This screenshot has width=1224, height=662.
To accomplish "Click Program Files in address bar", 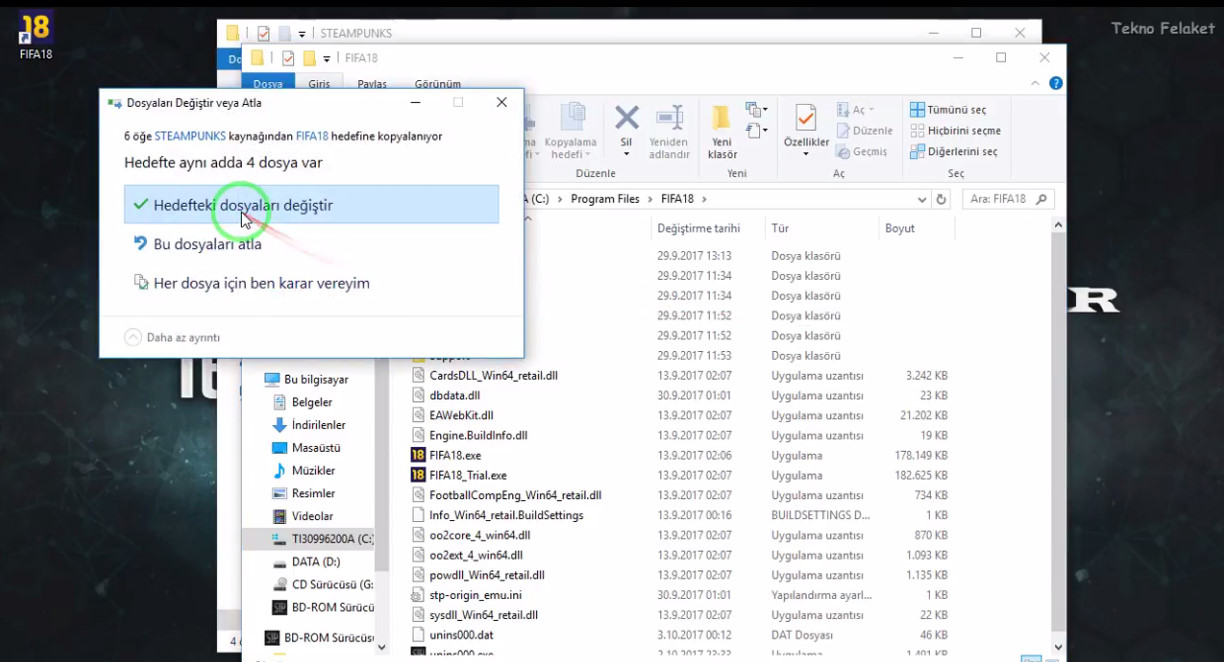I will click(x=605, y=199).
